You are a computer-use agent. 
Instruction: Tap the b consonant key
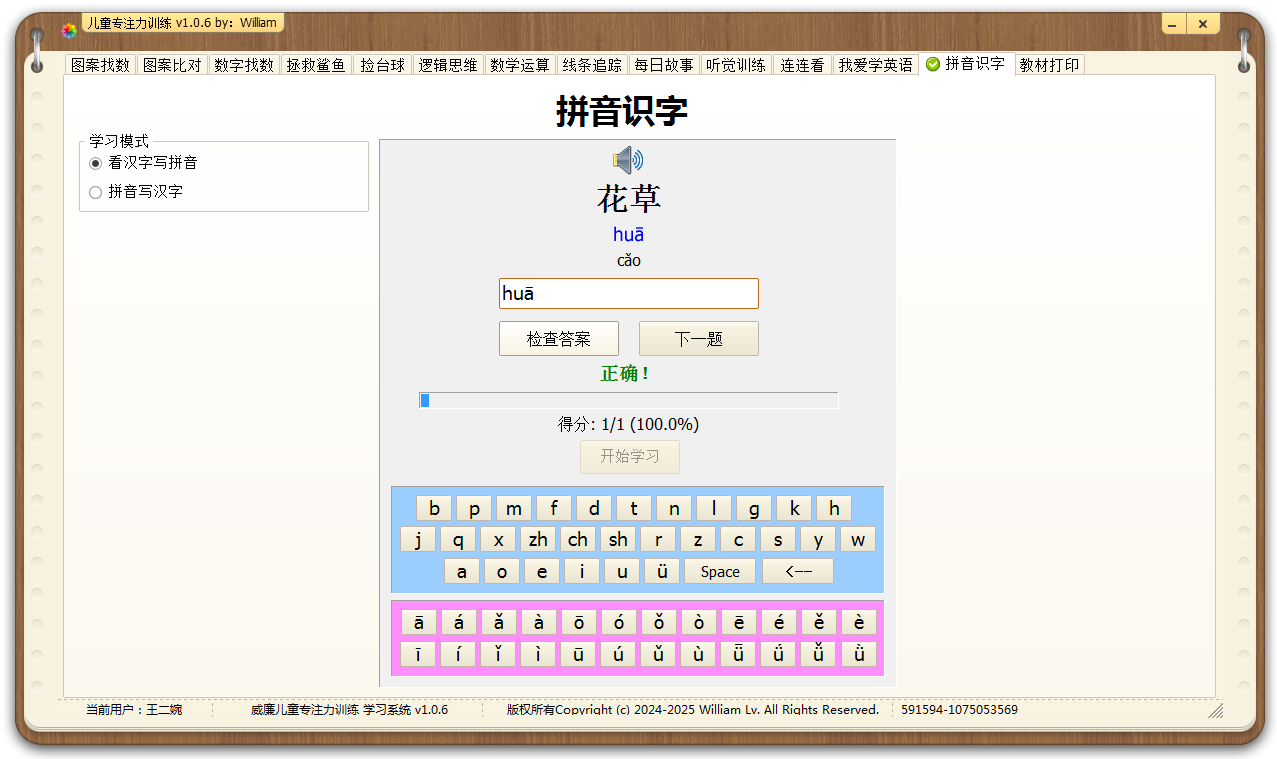pyautogui.click(x=434, y=508)
